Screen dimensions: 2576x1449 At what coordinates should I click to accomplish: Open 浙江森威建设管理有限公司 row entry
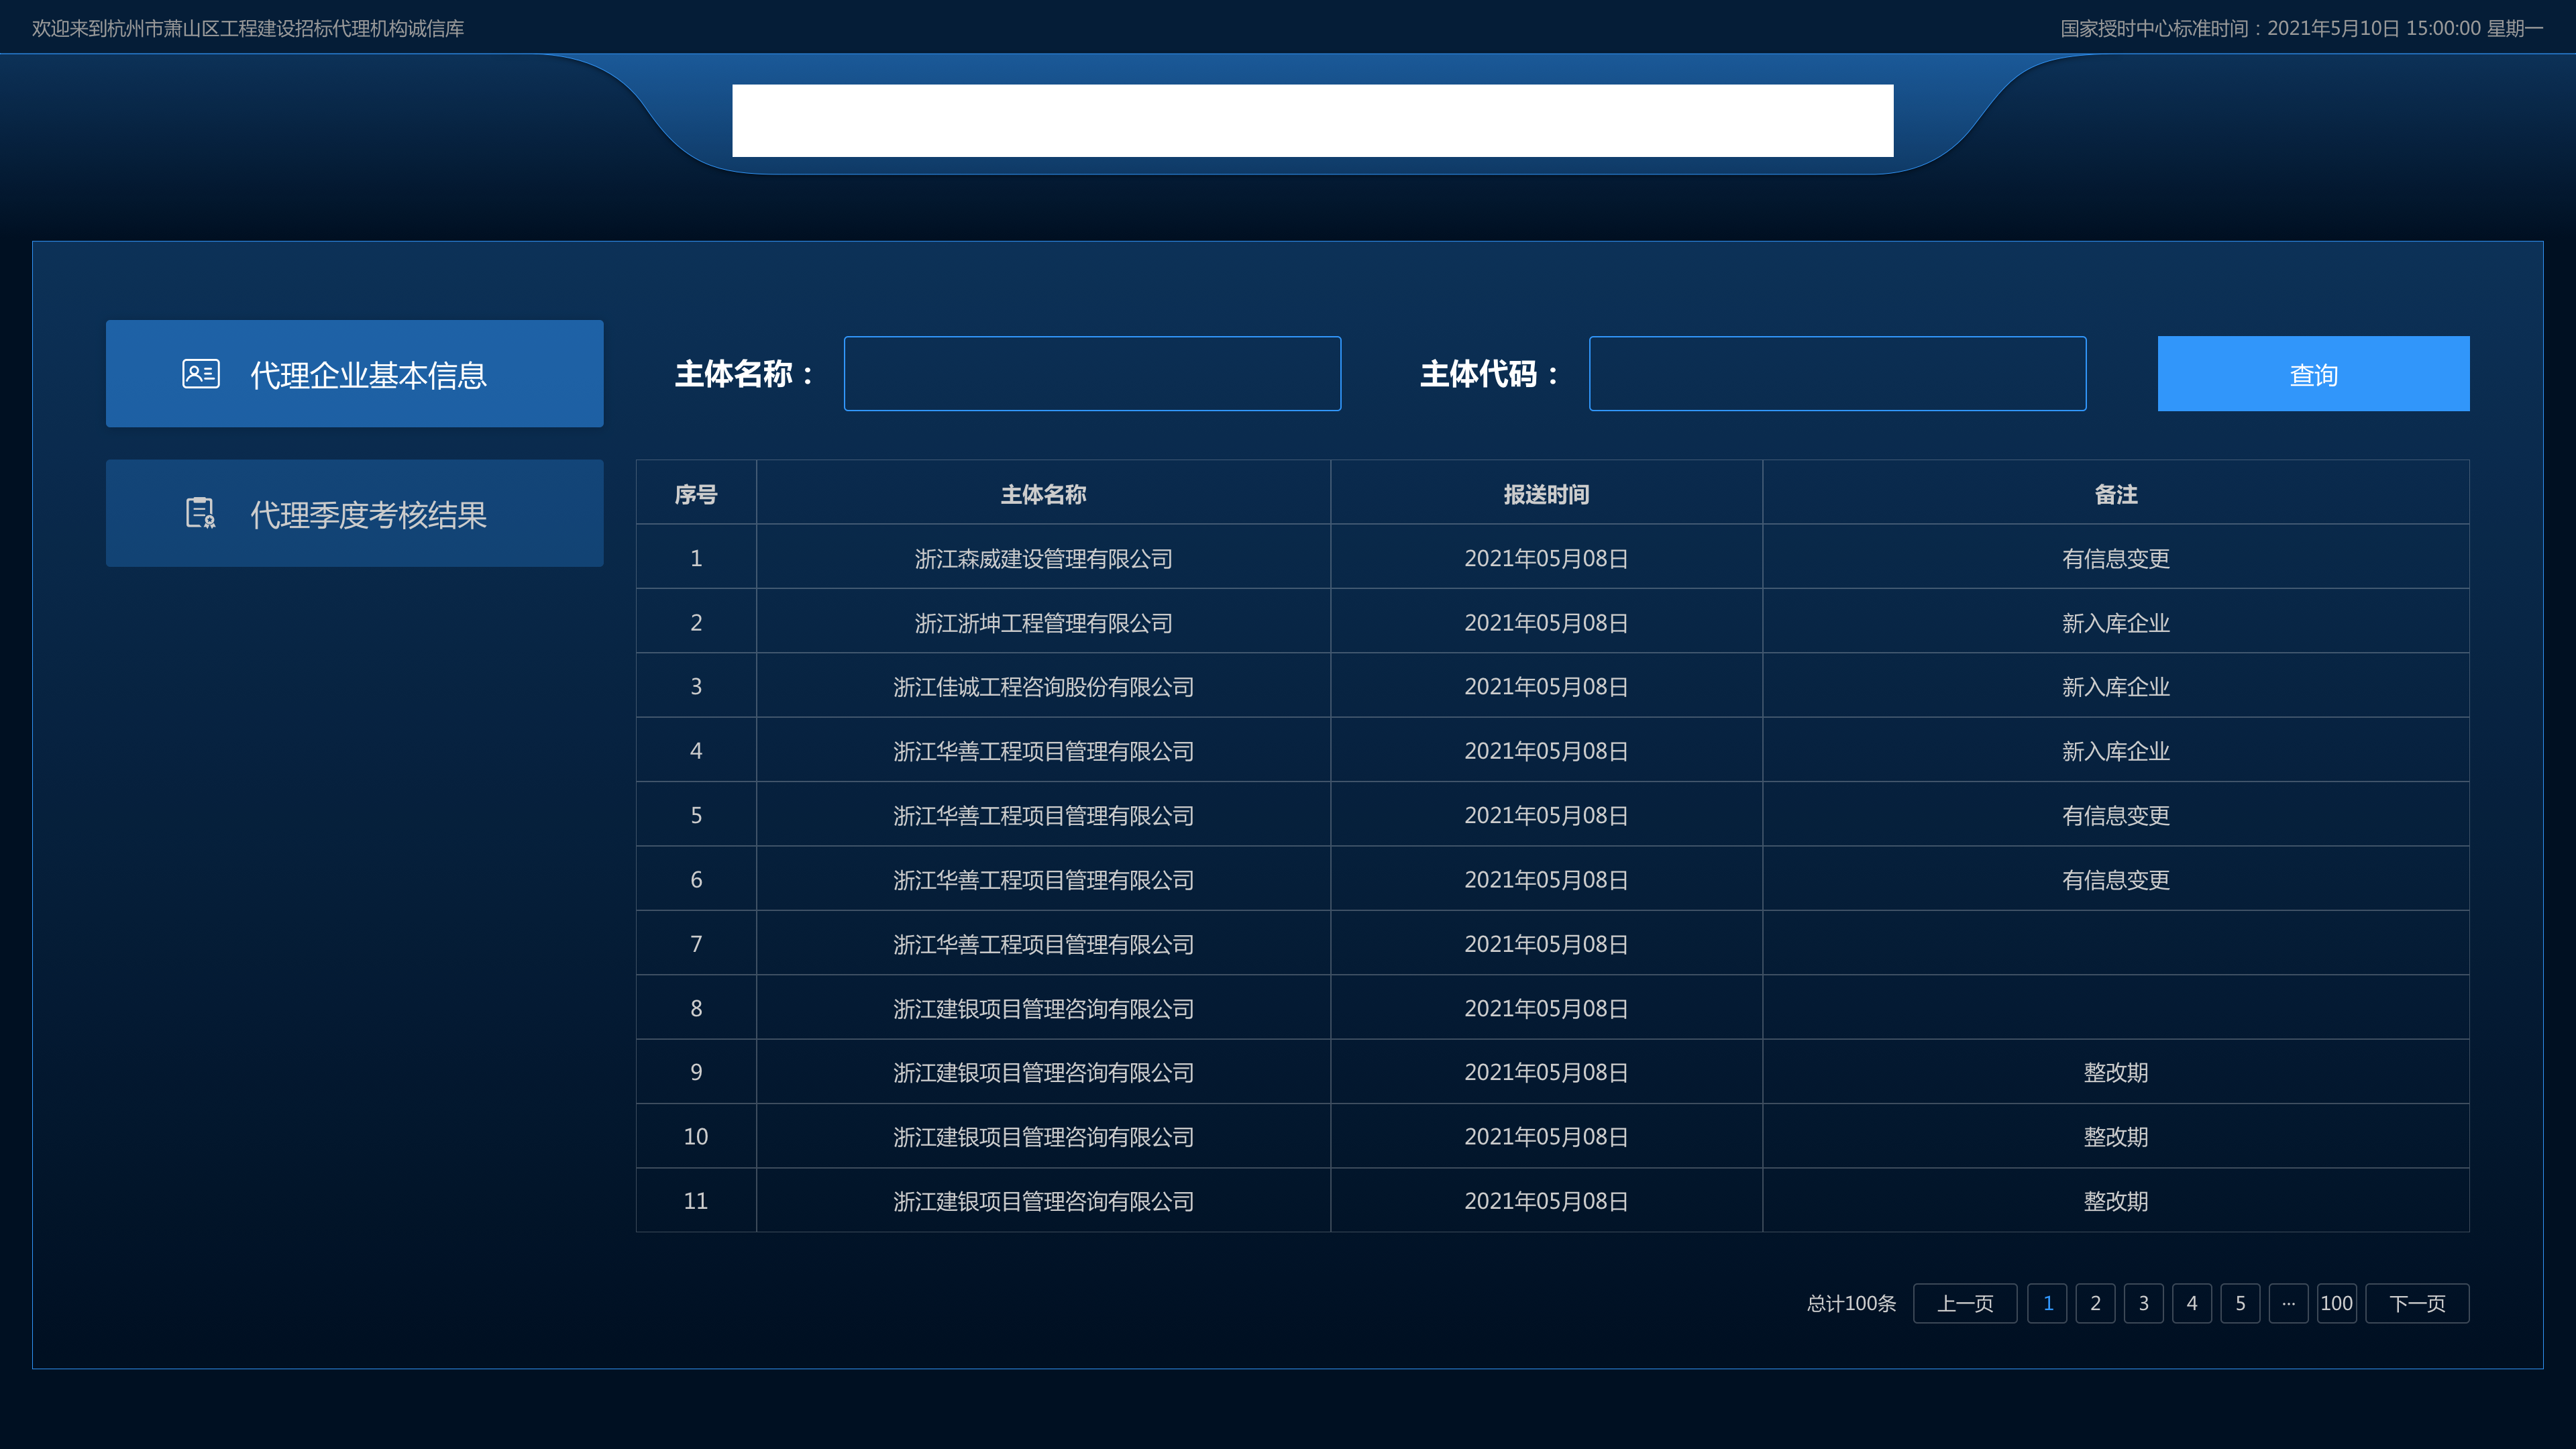tap(1043, 558)
